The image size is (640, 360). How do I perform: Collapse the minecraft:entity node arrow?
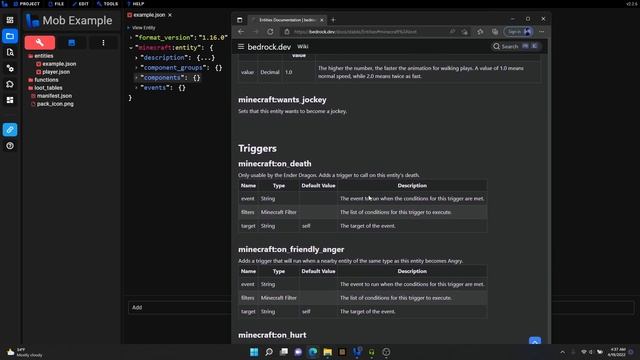pyautogui.click(x=131, y=48)
